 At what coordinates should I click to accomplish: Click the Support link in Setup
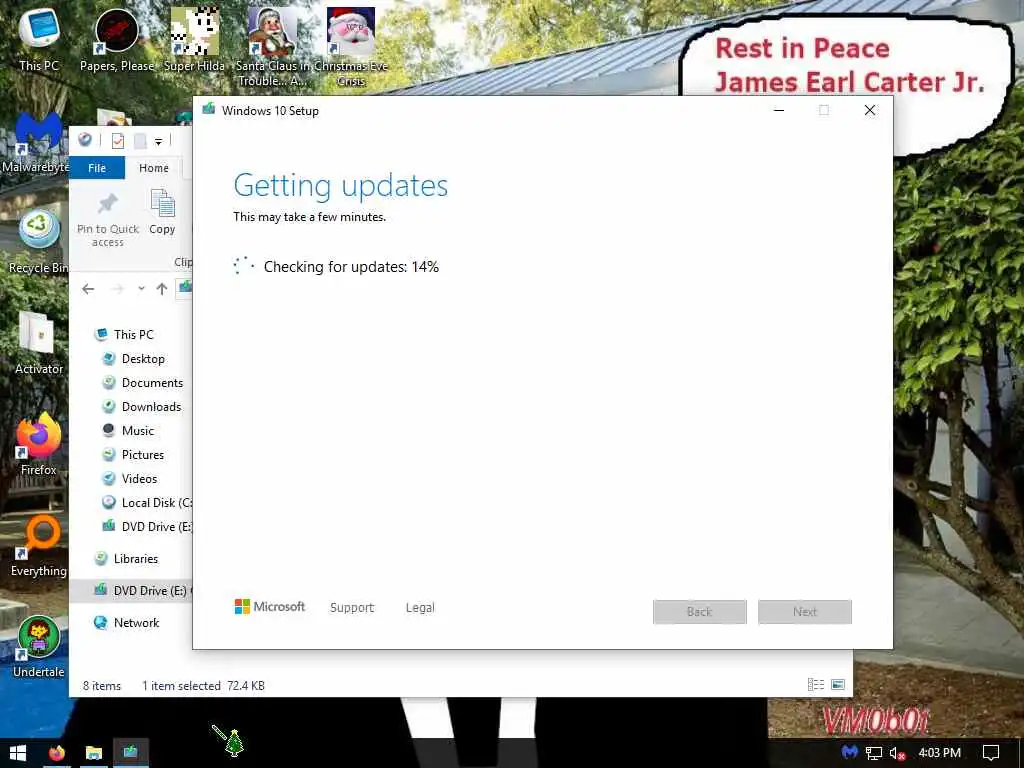click(x=352, y=608)
